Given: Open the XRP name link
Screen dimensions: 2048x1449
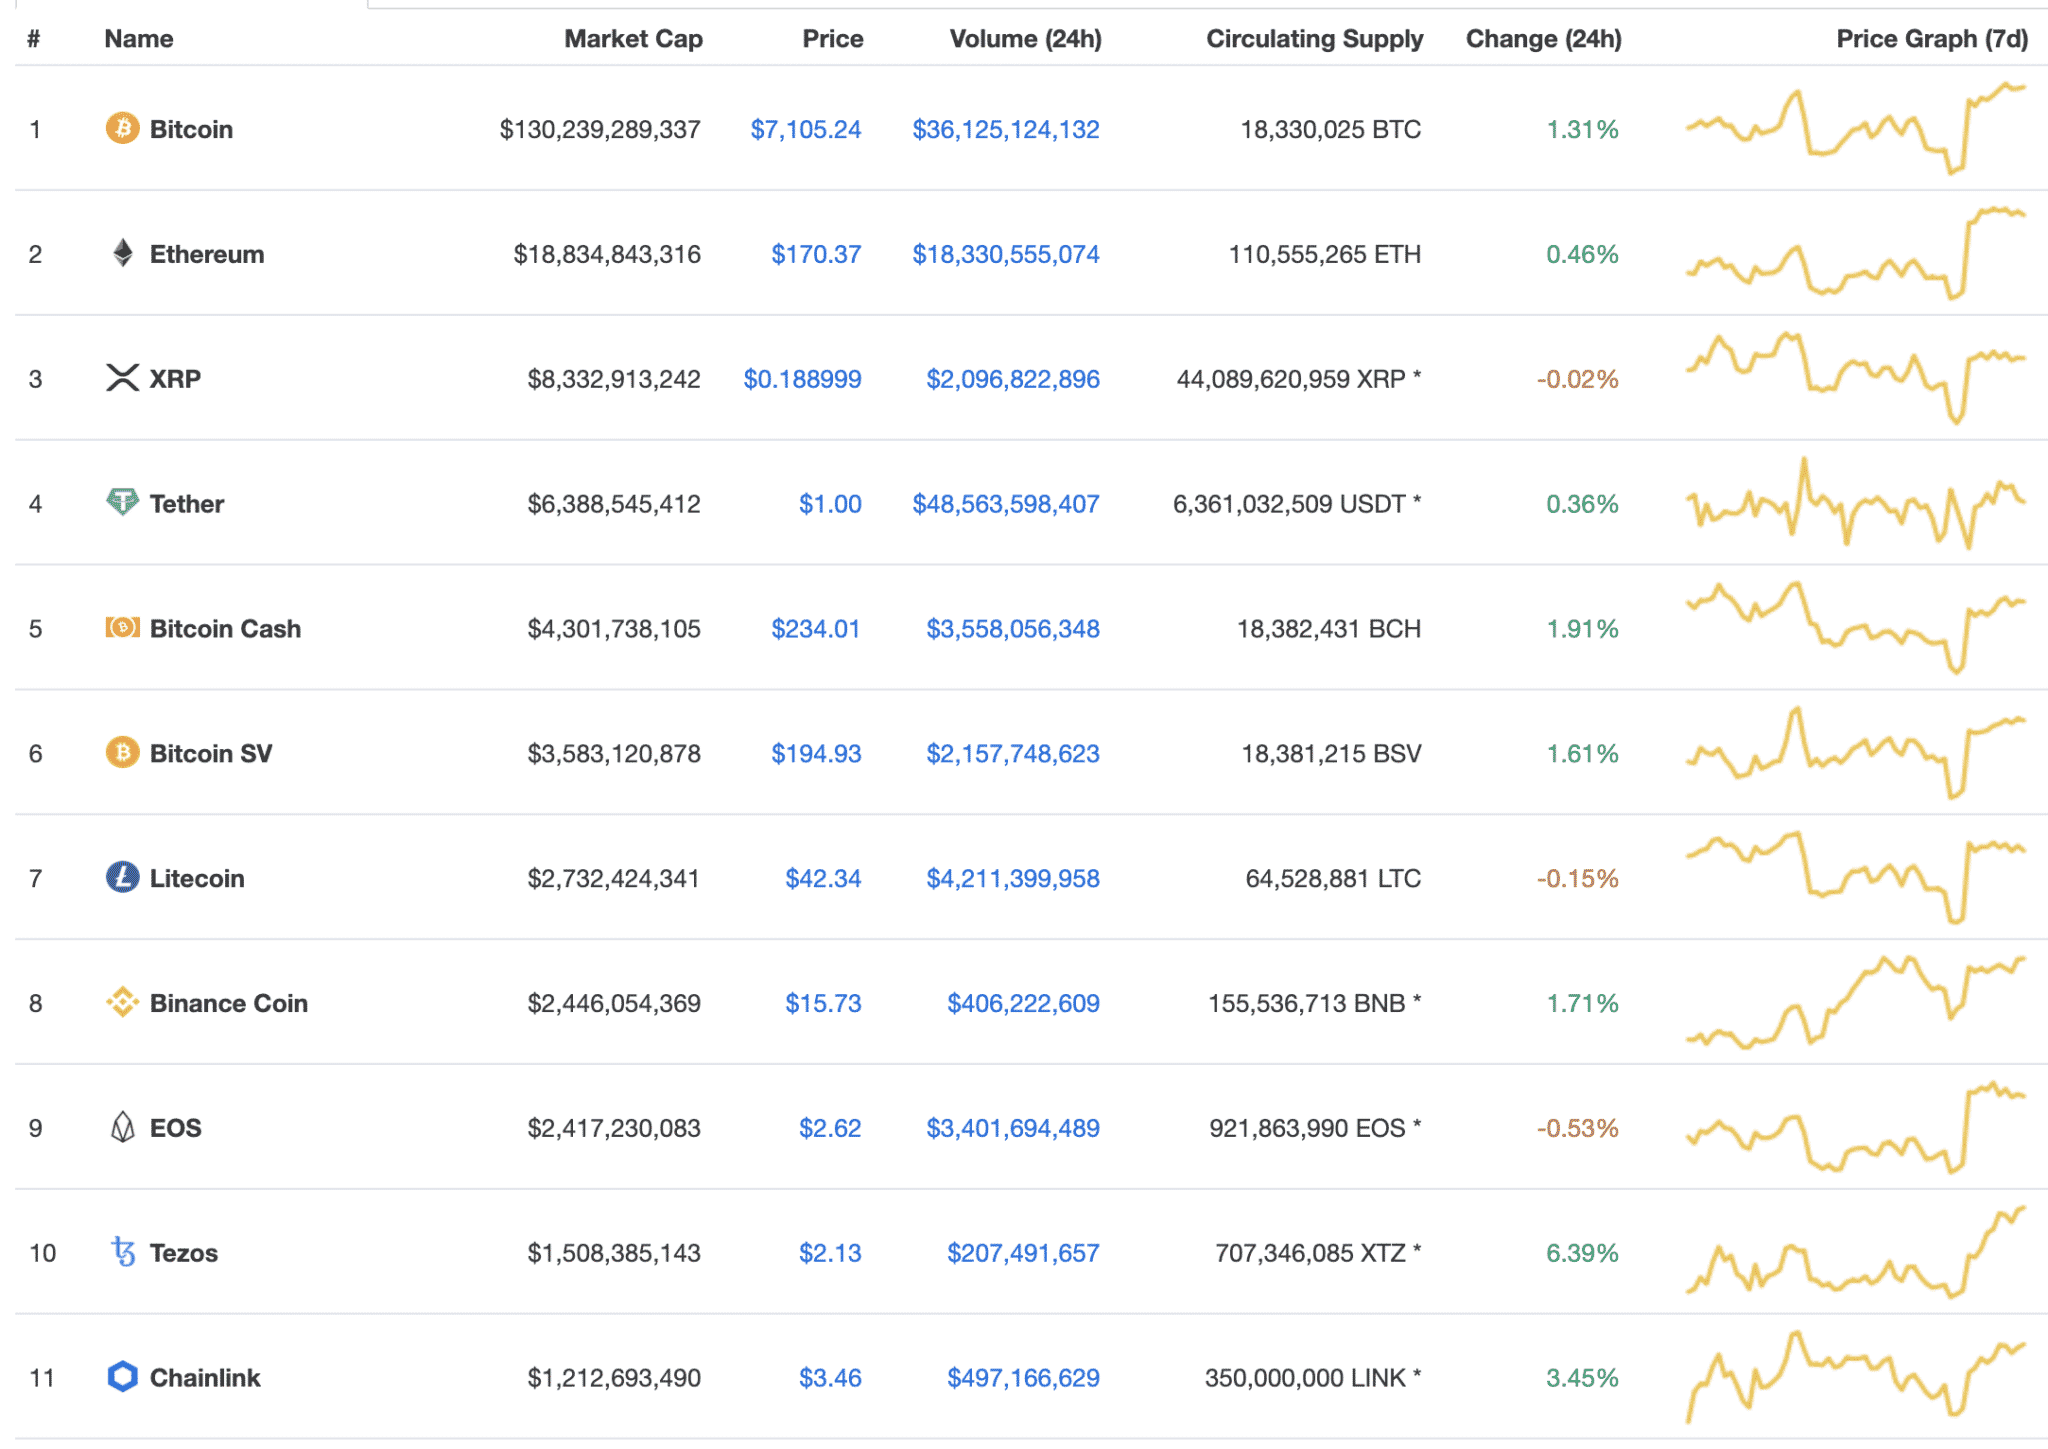Looking at the screenshot, I should tap(175, 379).
